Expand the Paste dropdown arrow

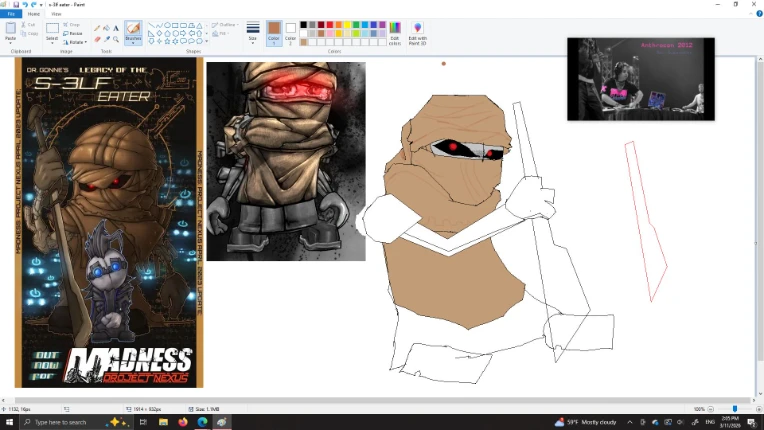point(10,43)
